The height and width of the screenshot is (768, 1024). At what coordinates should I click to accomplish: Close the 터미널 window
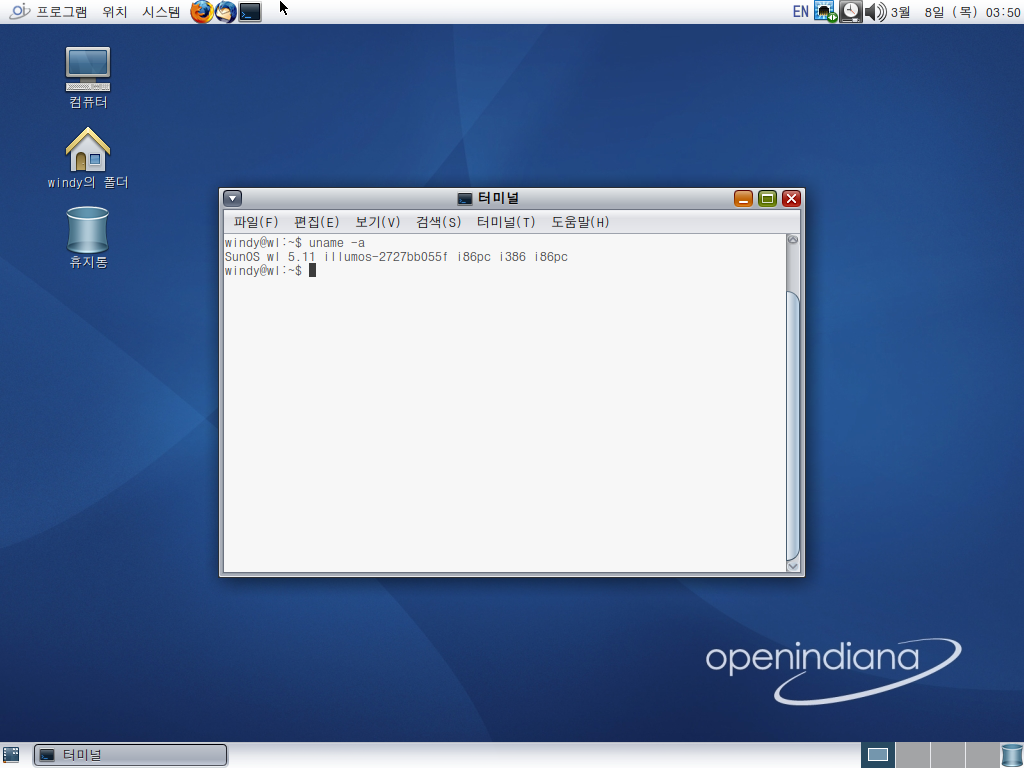(x=792, y=199)
